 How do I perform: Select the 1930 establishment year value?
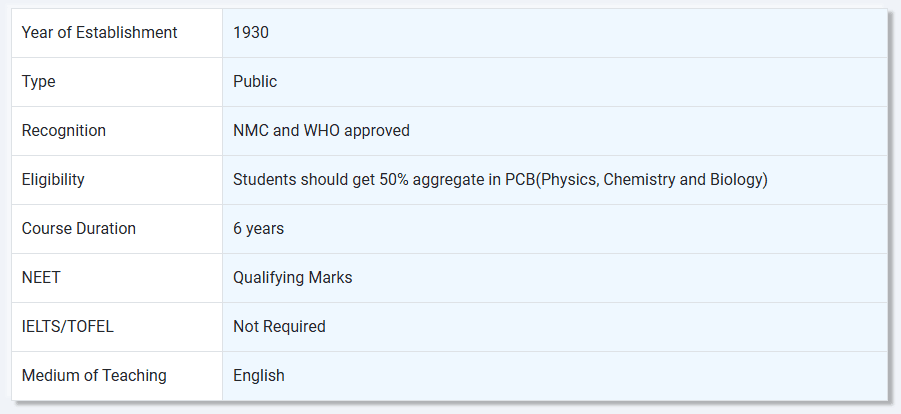tap(251, 33)
